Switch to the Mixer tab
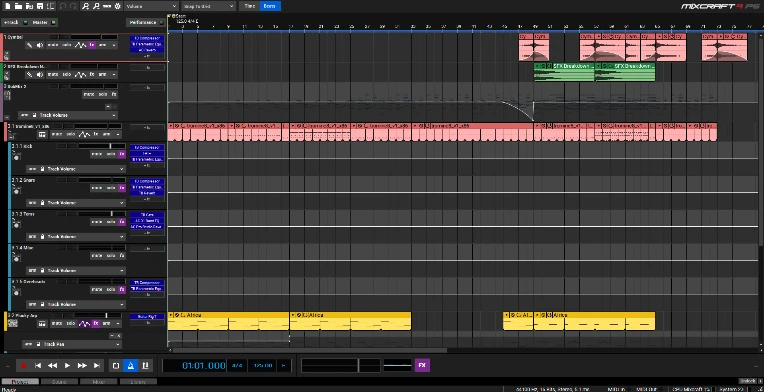764x392 pixels. coord(98,382)
